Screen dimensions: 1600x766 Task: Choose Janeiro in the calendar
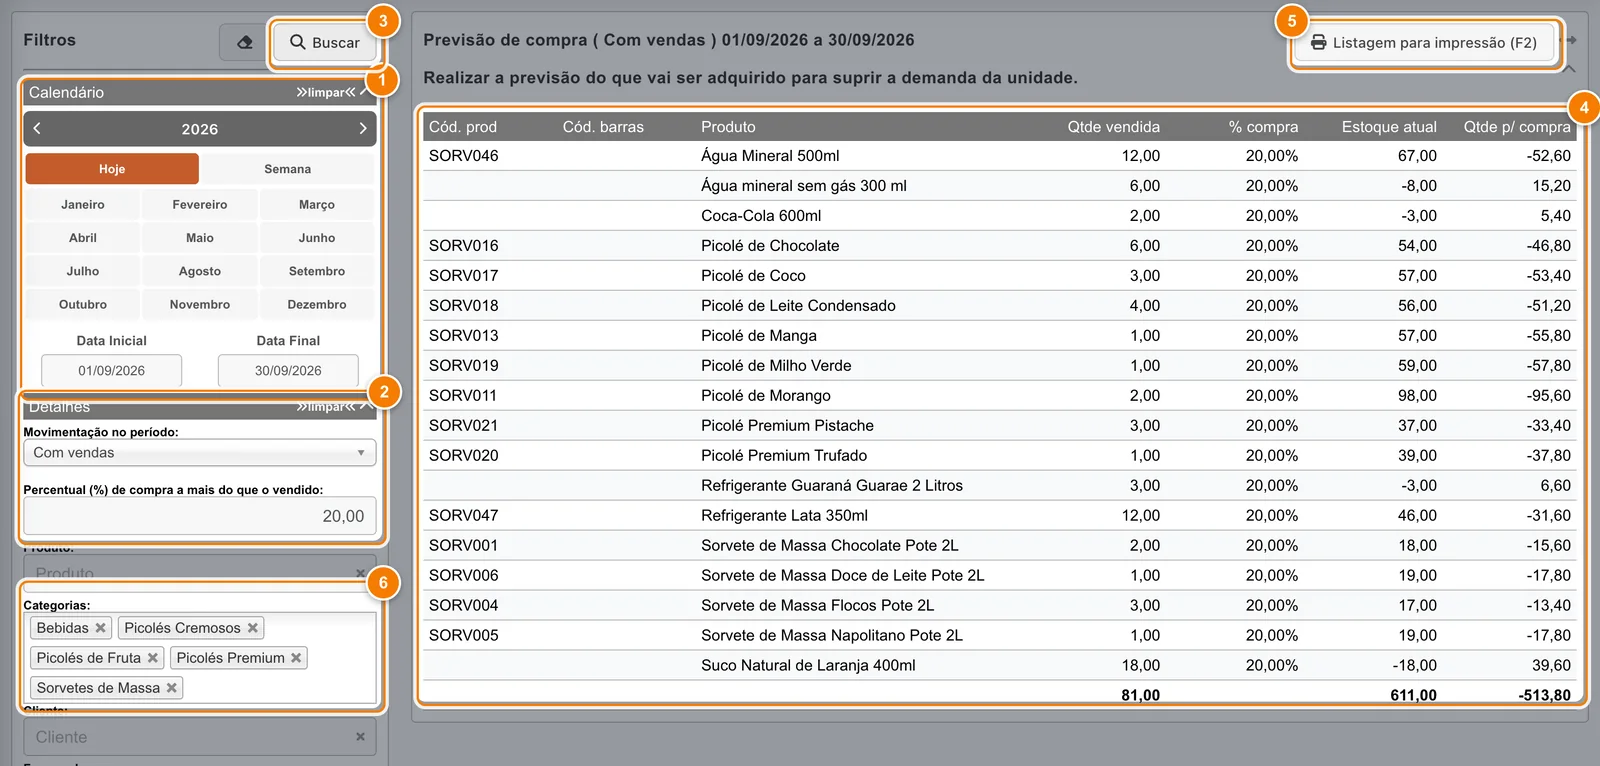pos(83,204)
